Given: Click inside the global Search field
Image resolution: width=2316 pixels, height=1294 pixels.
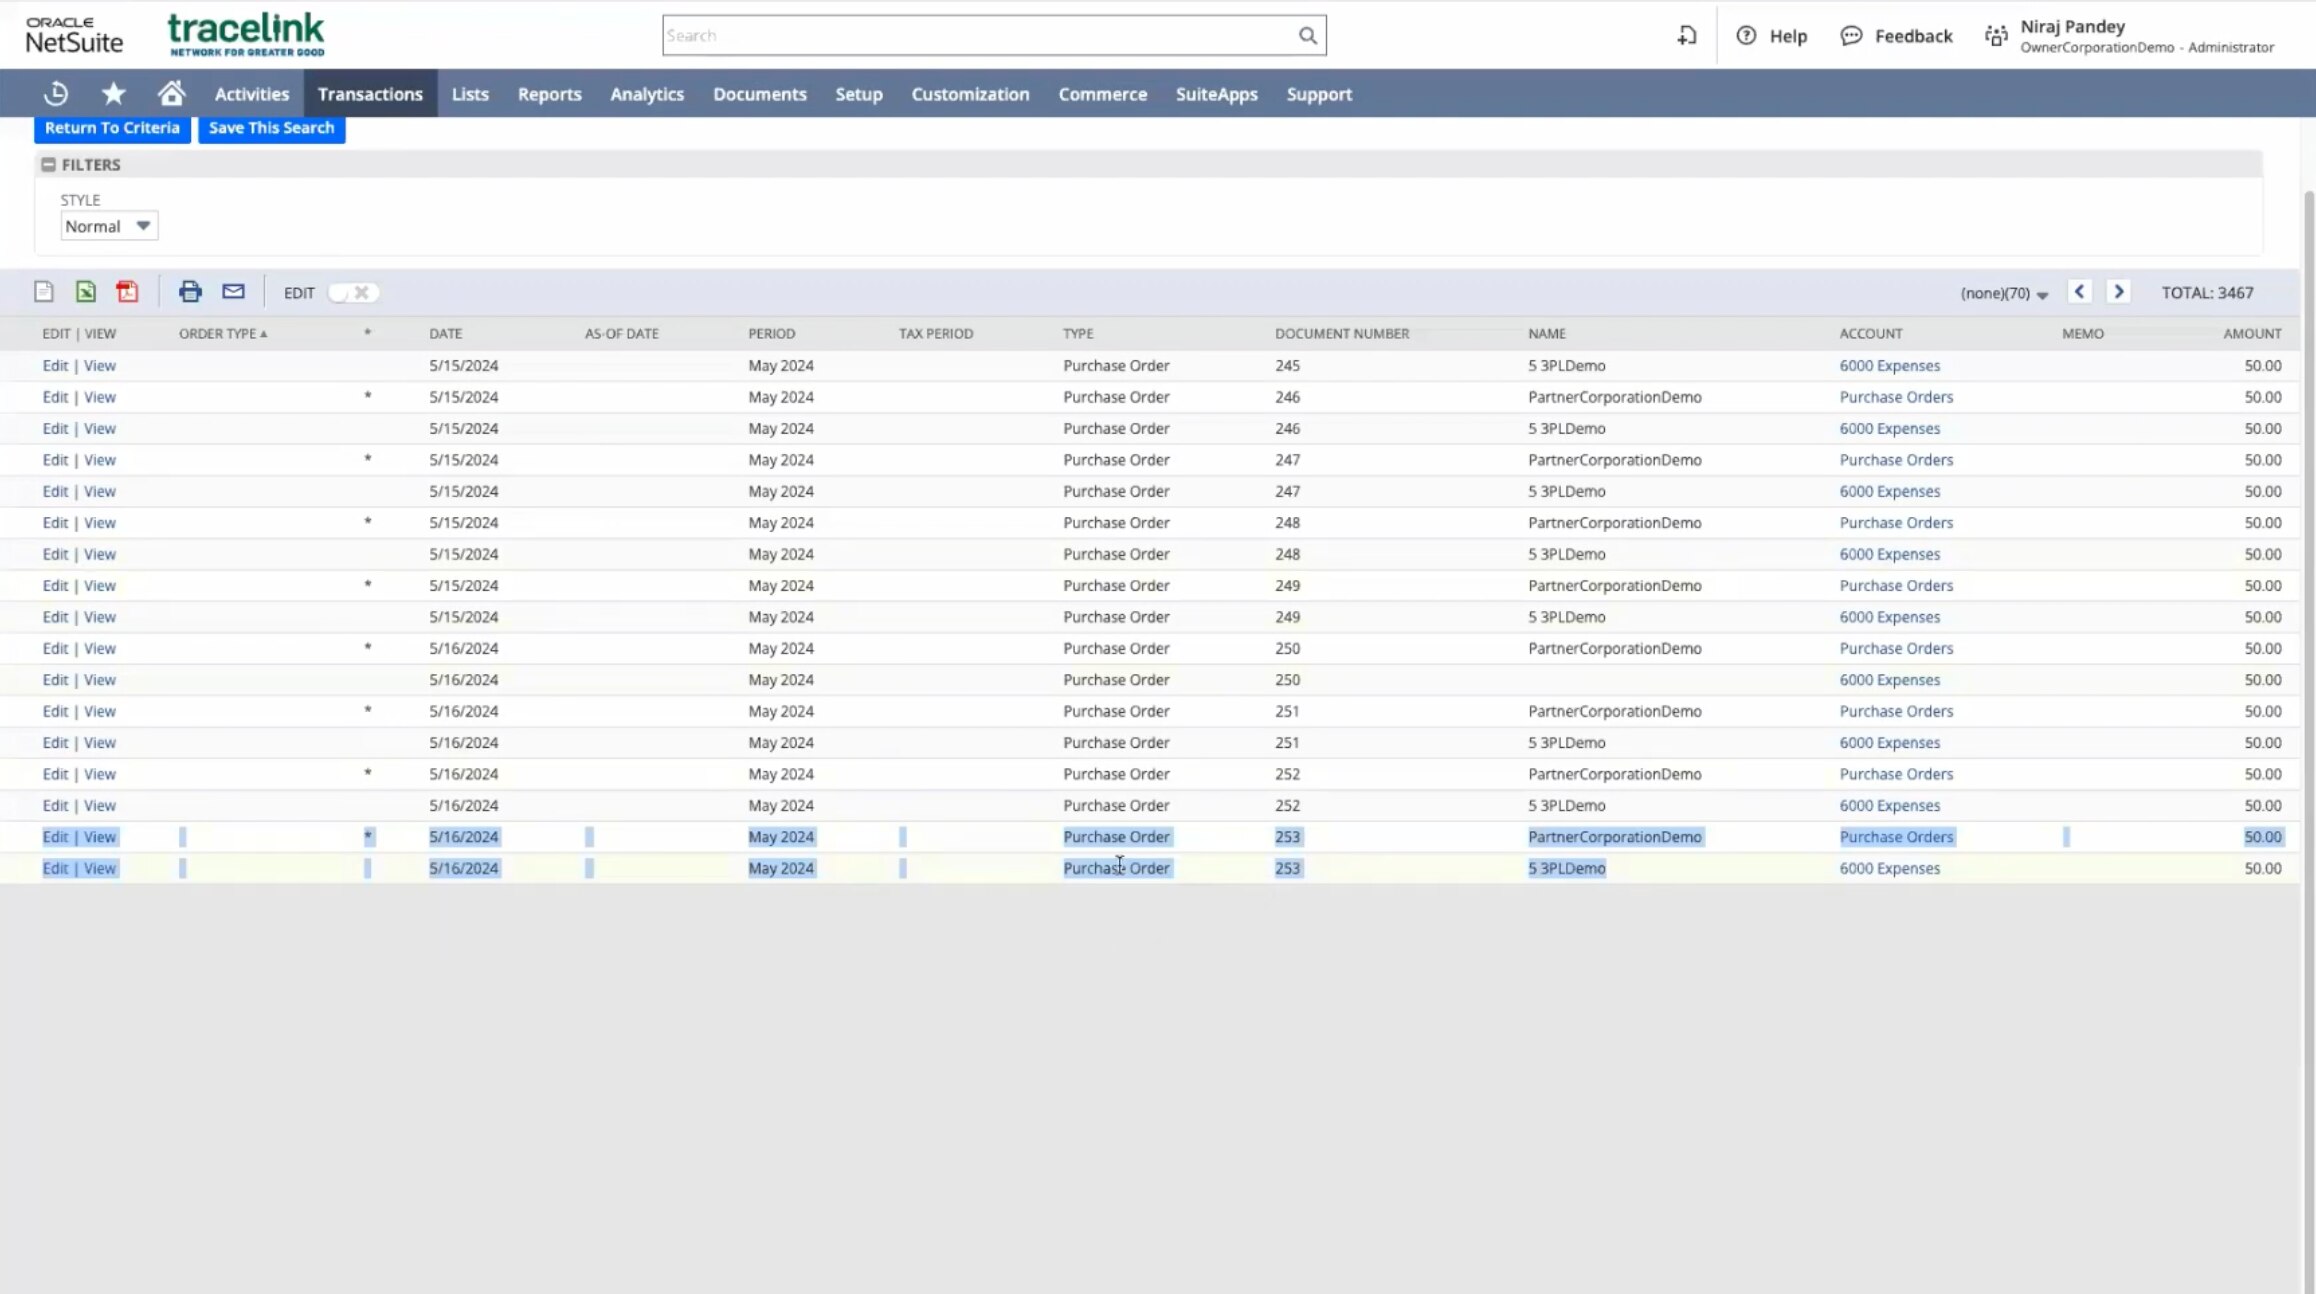Looking at the screenshot, I should pyautogui.click(x=975, y=35).
